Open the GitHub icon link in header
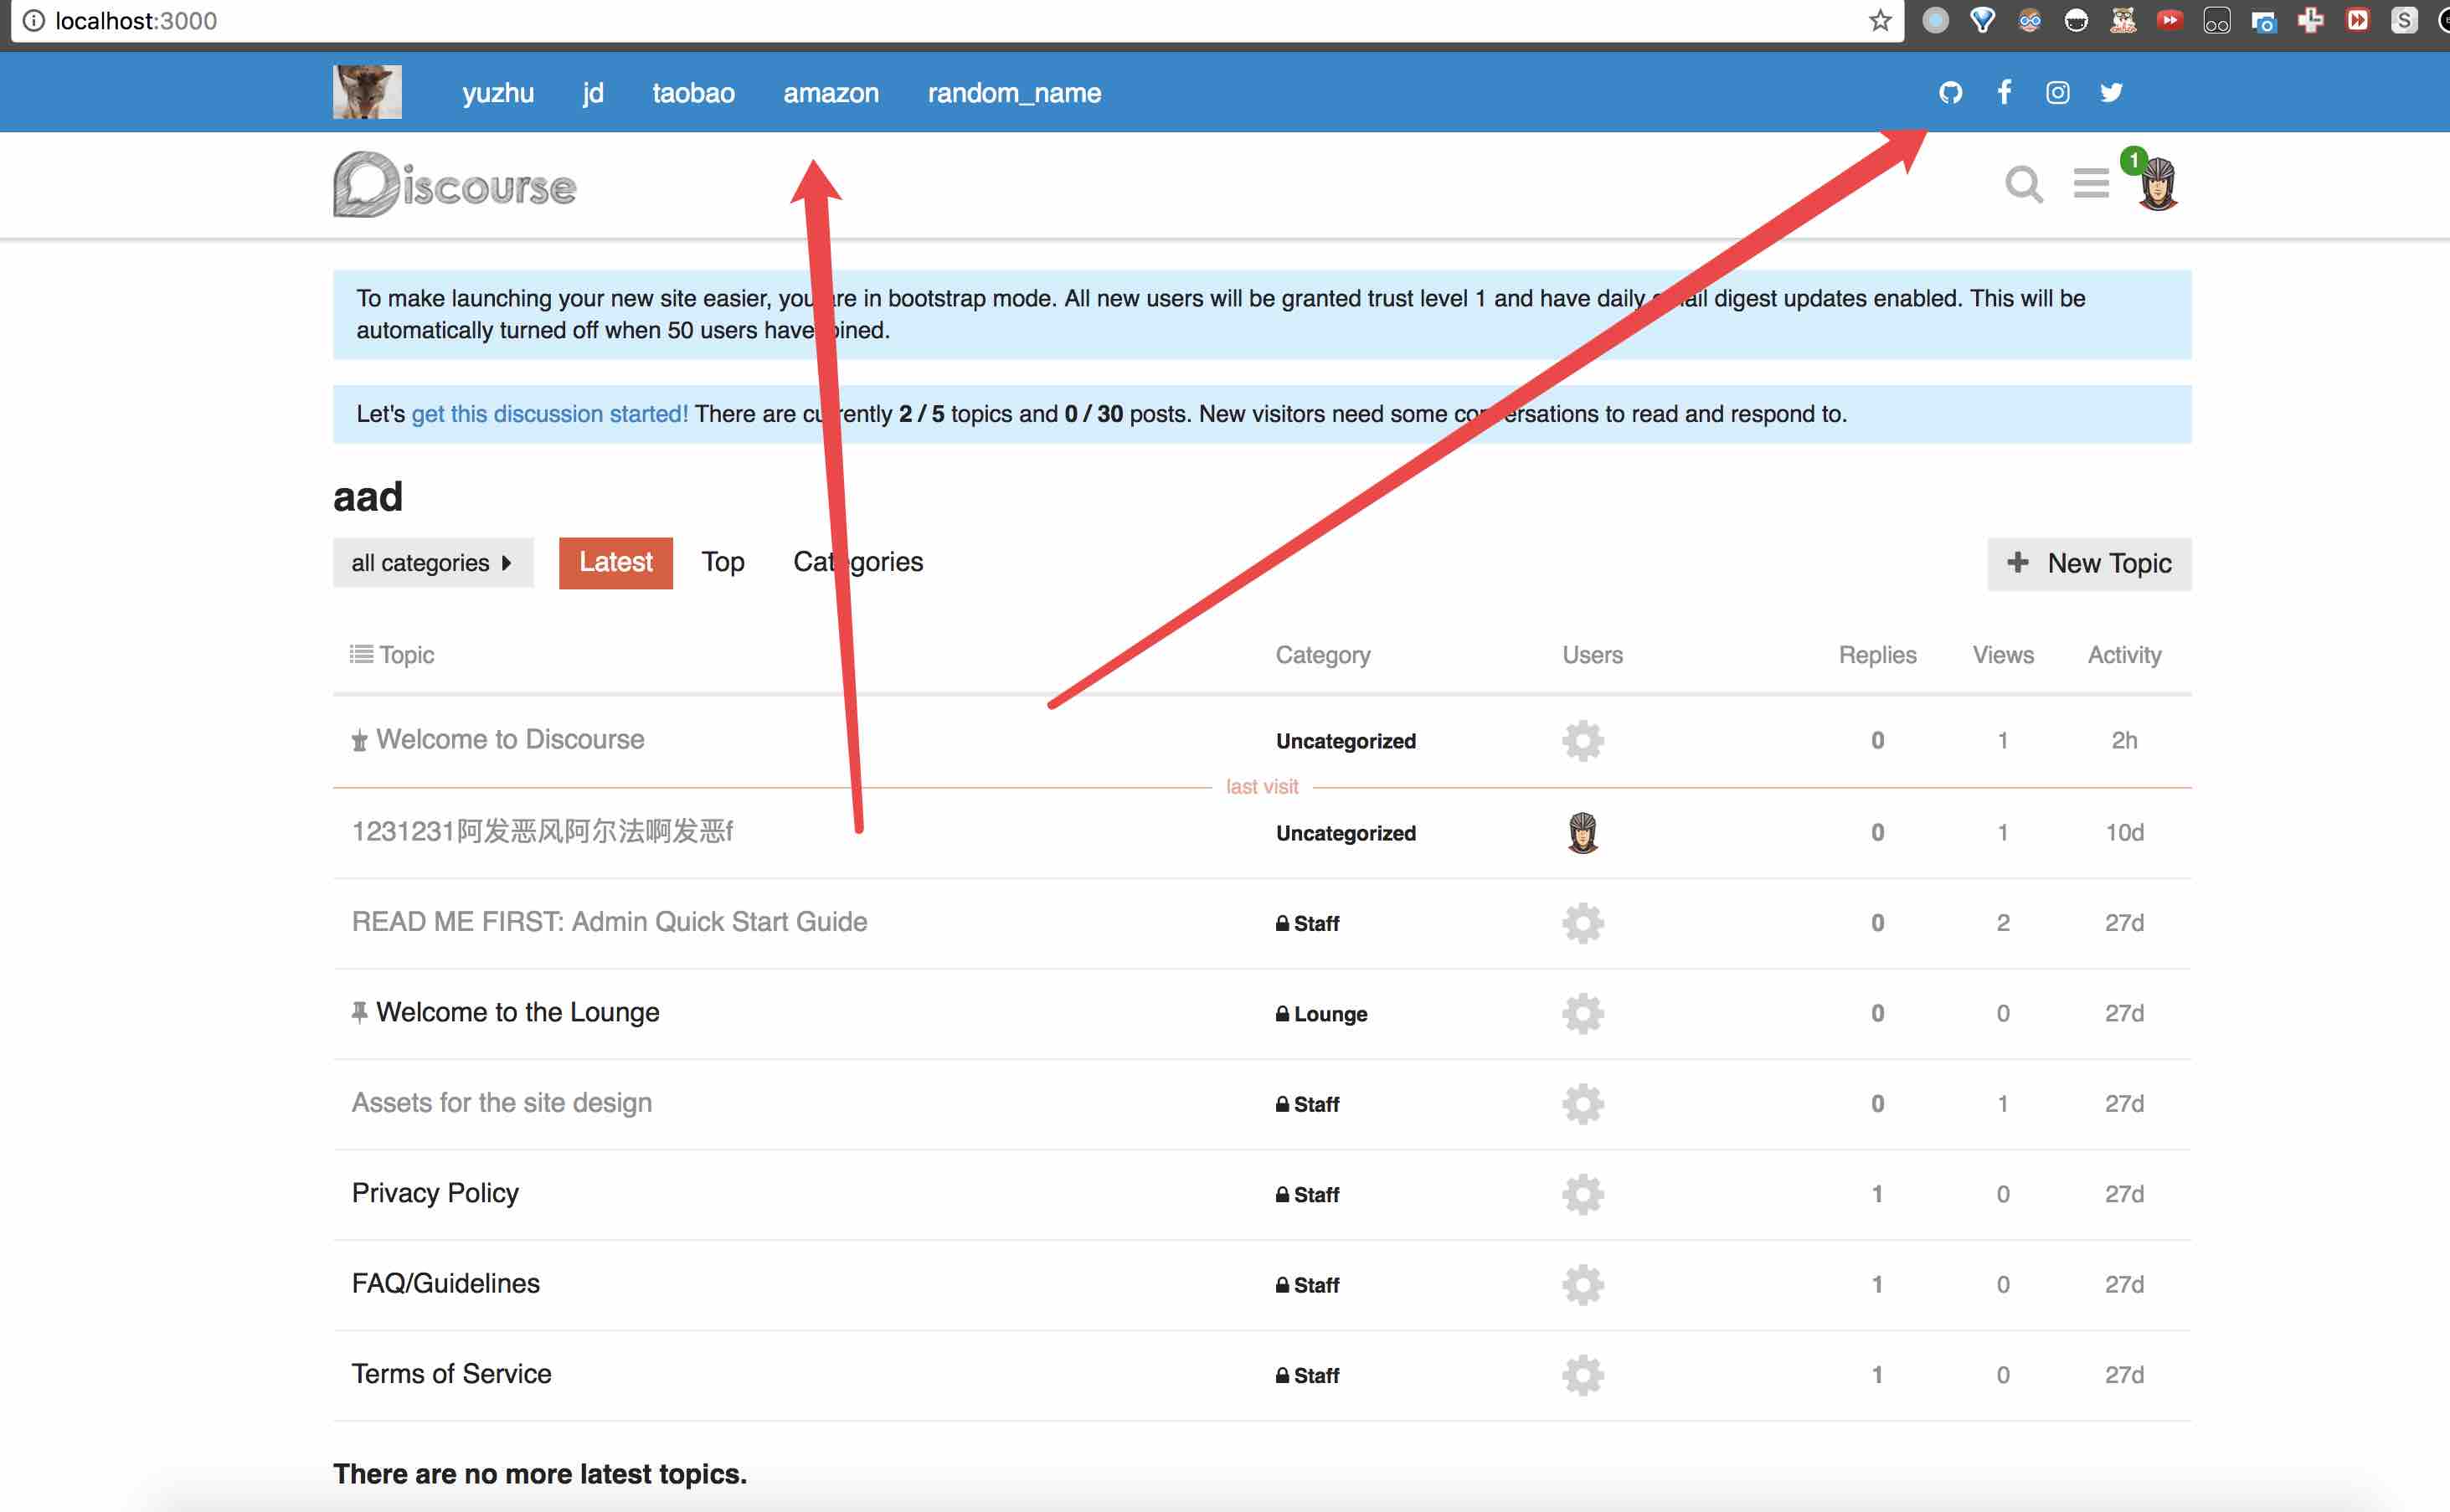Image resolution: width=2450 pixels, height=1512 pixels. click(1950, 93)
